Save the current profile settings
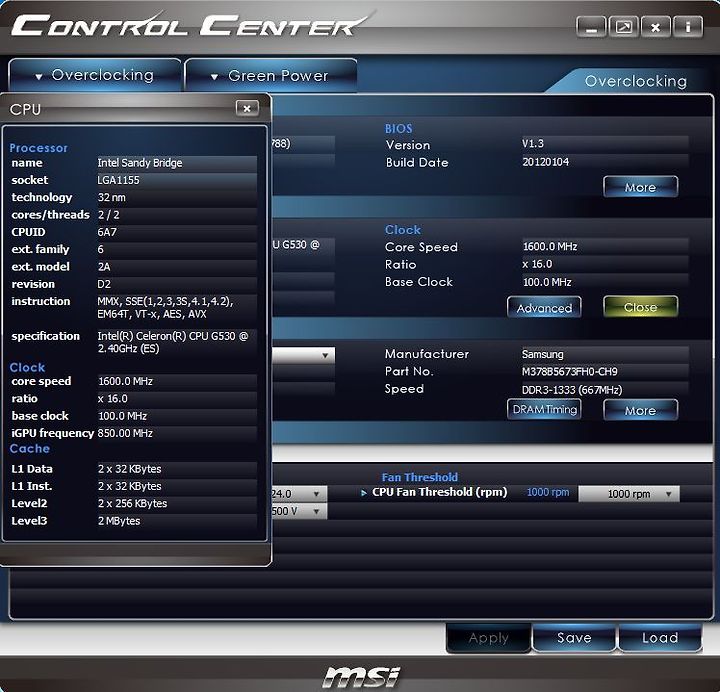This screenshot has height=692, width=720. click(x=574, y=638)
